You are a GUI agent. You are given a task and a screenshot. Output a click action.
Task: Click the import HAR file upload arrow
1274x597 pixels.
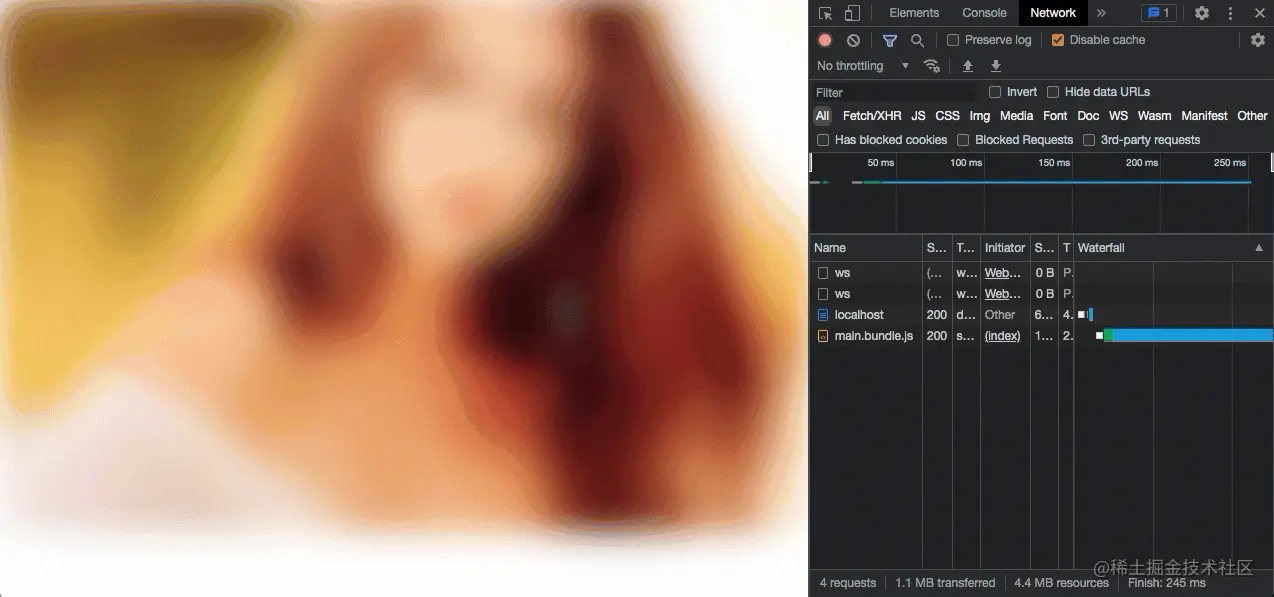[x=967, y=66]
